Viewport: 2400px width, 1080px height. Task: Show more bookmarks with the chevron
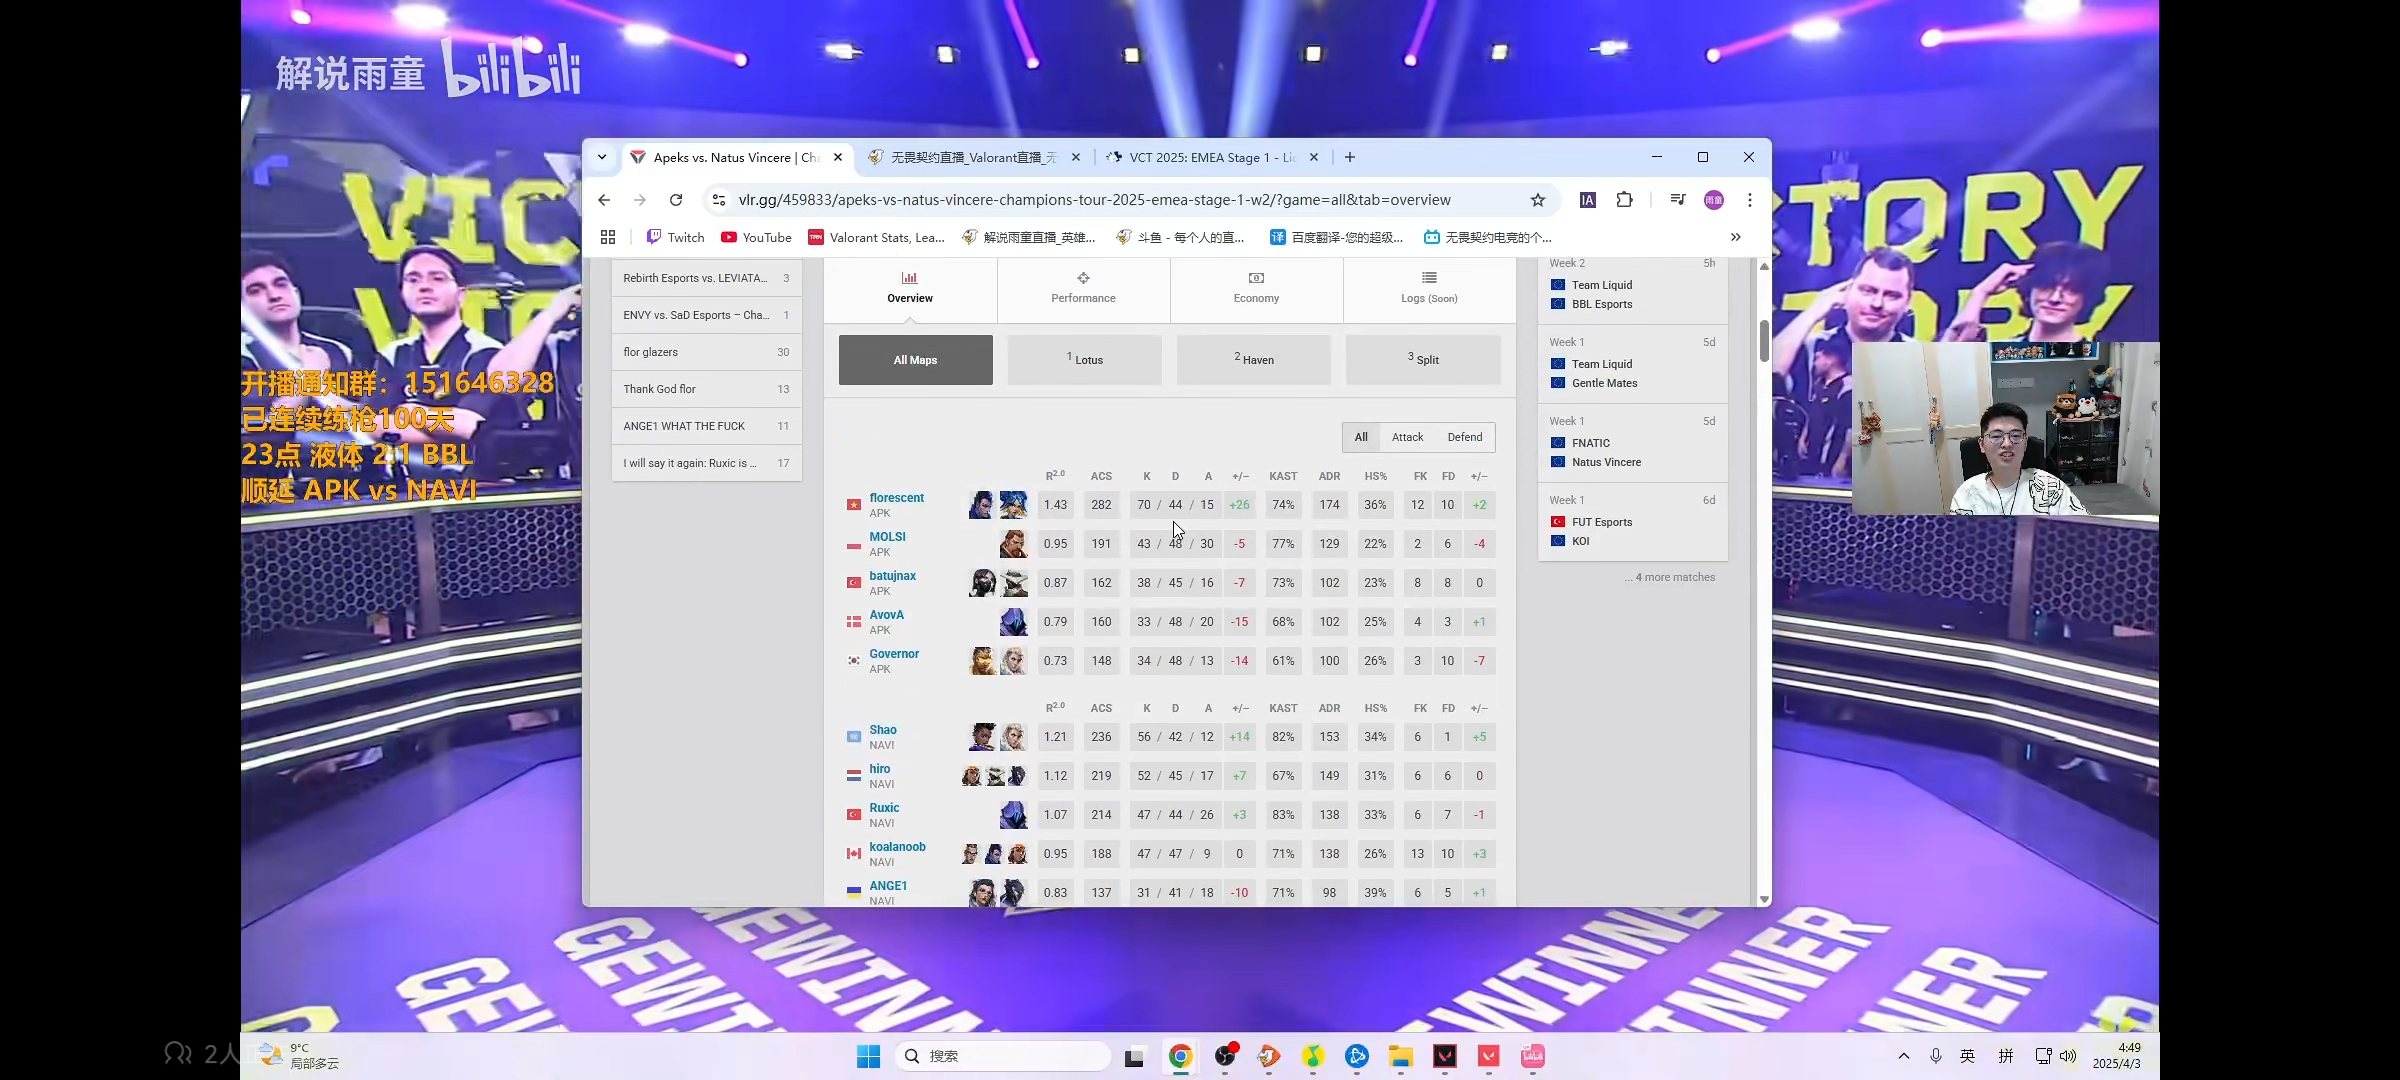coord(1736,237)
